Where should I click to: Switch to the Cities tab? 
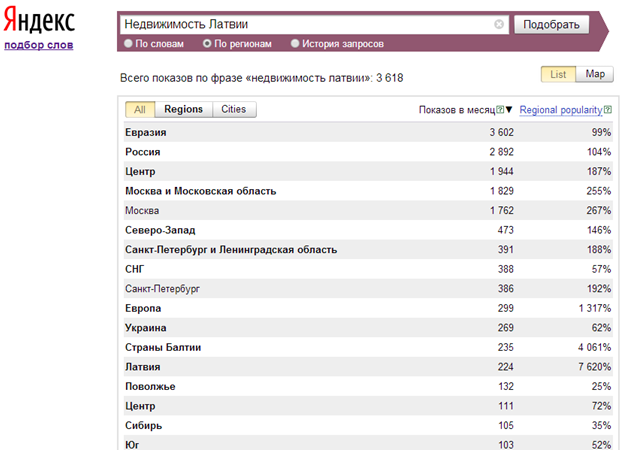[x=234, y=110]
